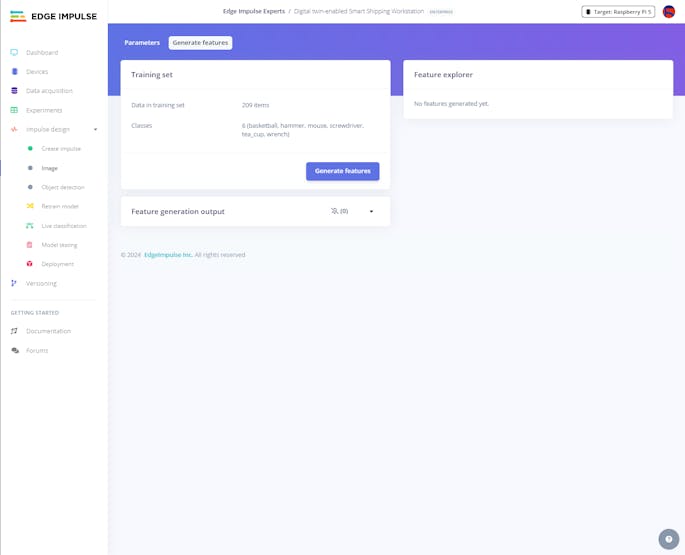Click the dot beside Object detection
685x555 pixels.
click(30, 187)
